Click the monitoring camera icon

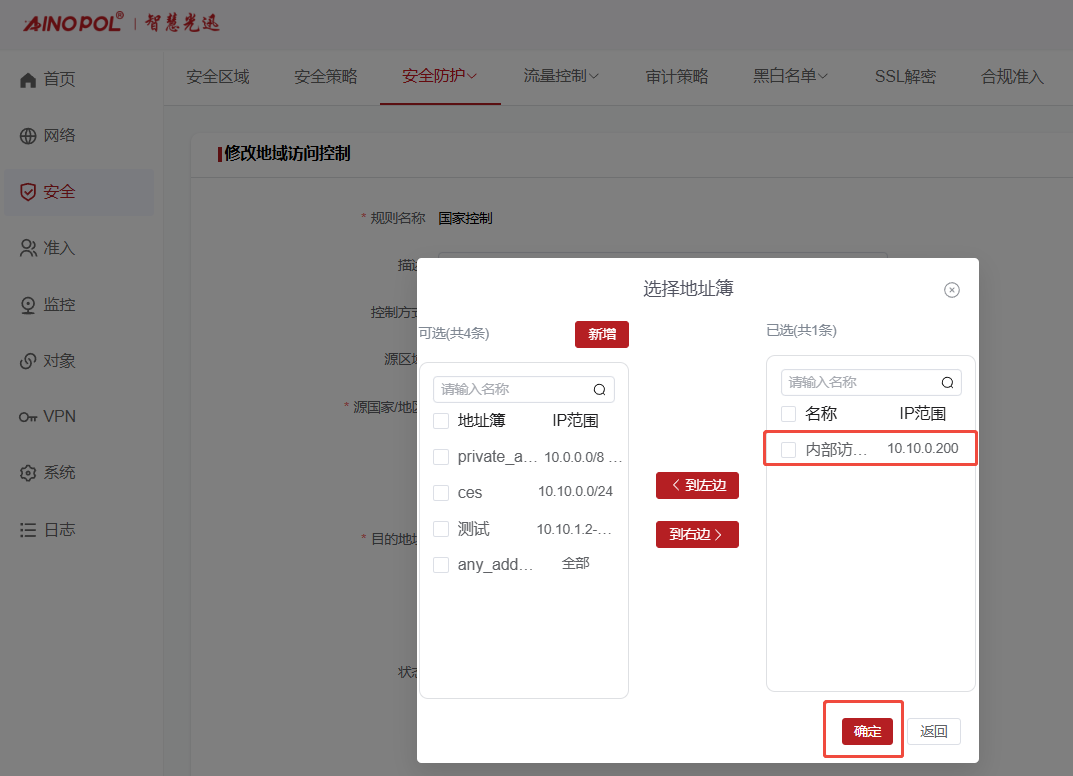pyautogui.click(x=28, y=305)
